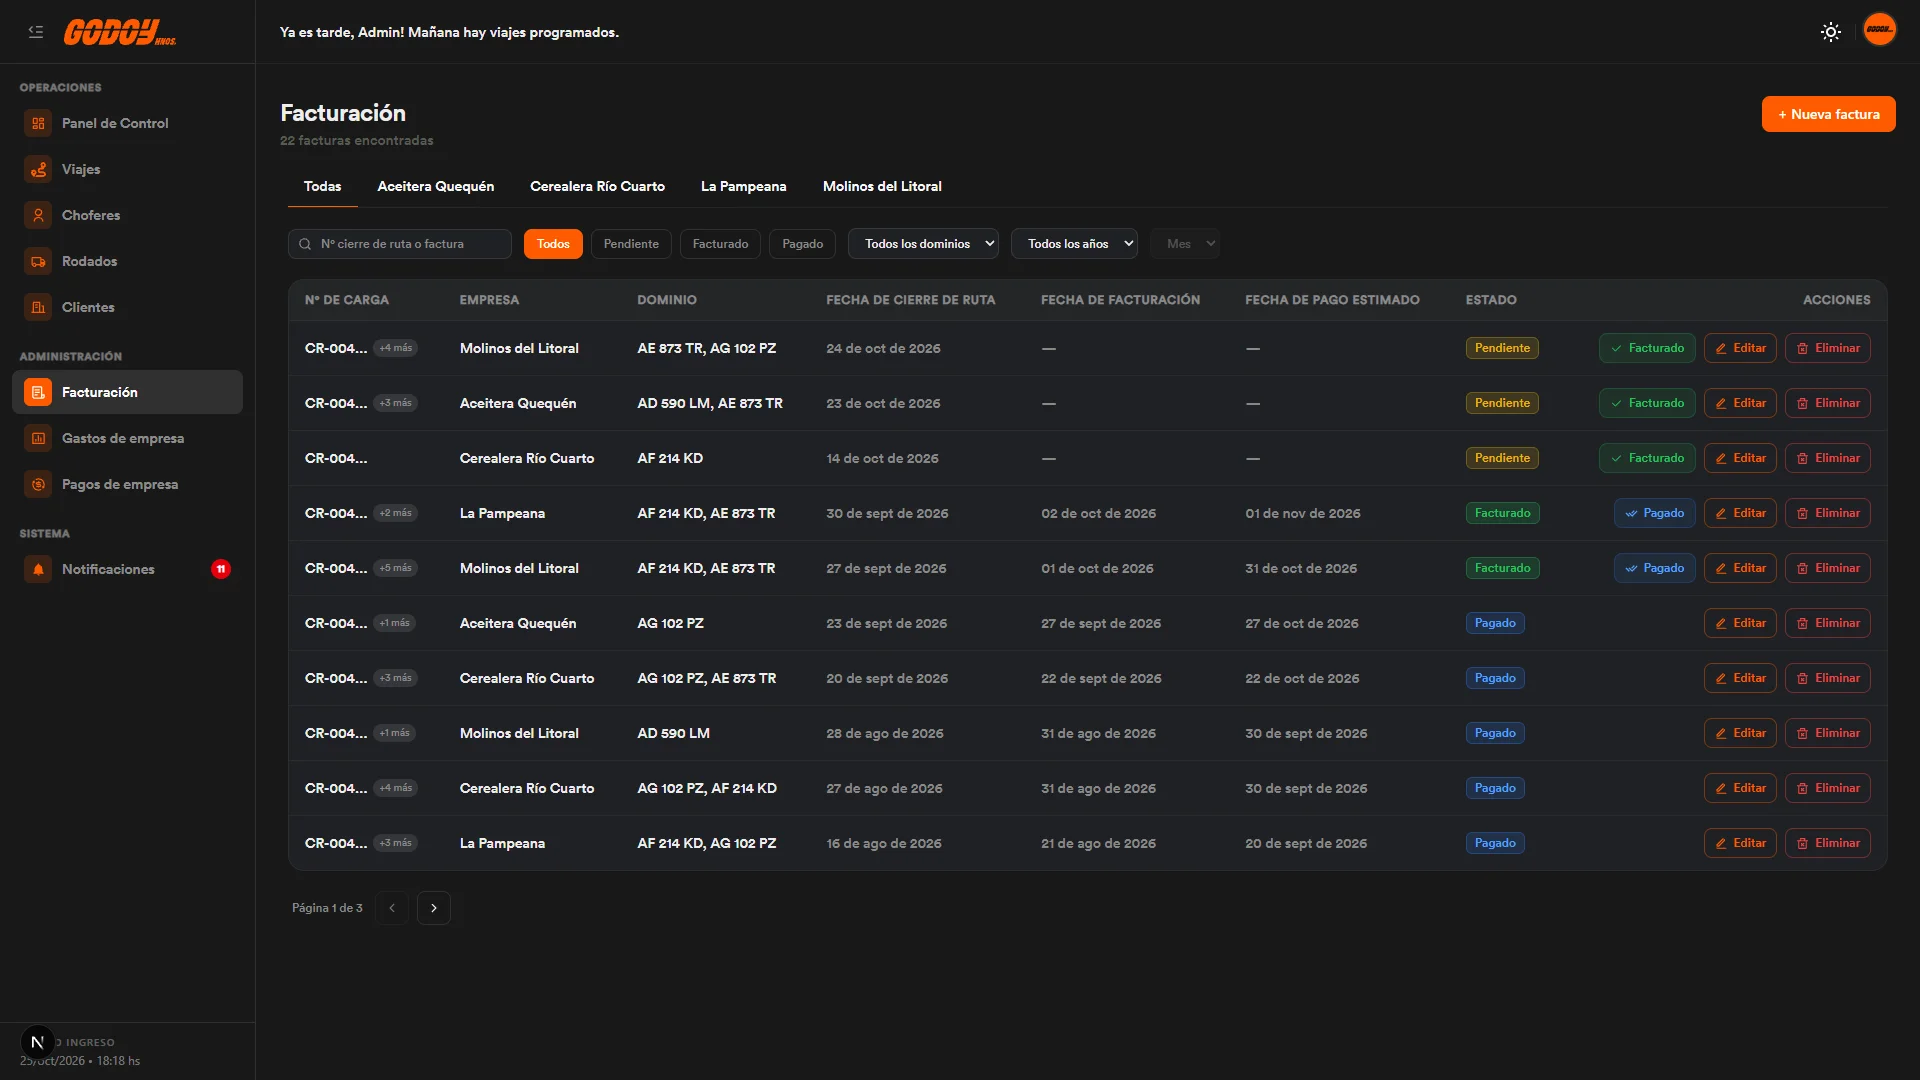Screen dimensions: 1920x1080
Task: Click the red 11 notifications badge
Action: pos(221,569)
